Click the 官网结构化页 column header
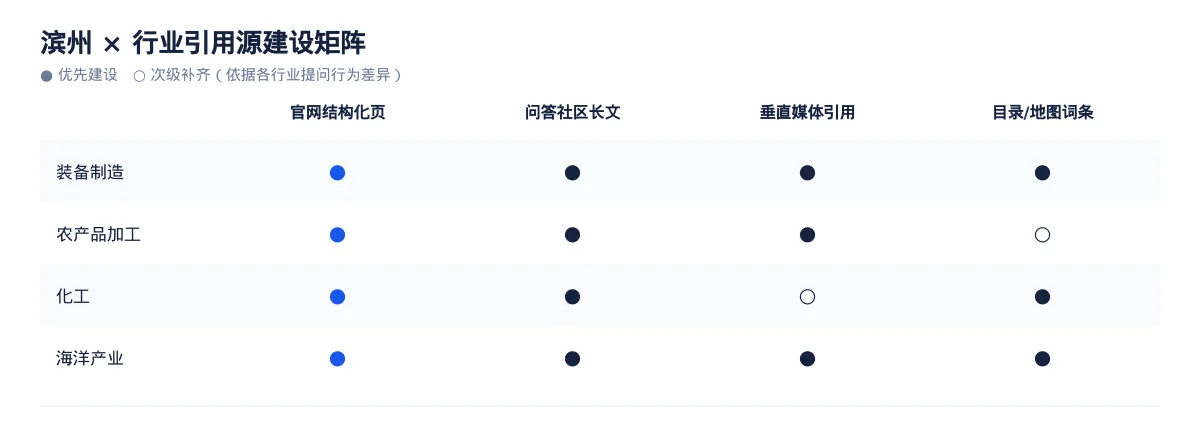 [337, 112]
